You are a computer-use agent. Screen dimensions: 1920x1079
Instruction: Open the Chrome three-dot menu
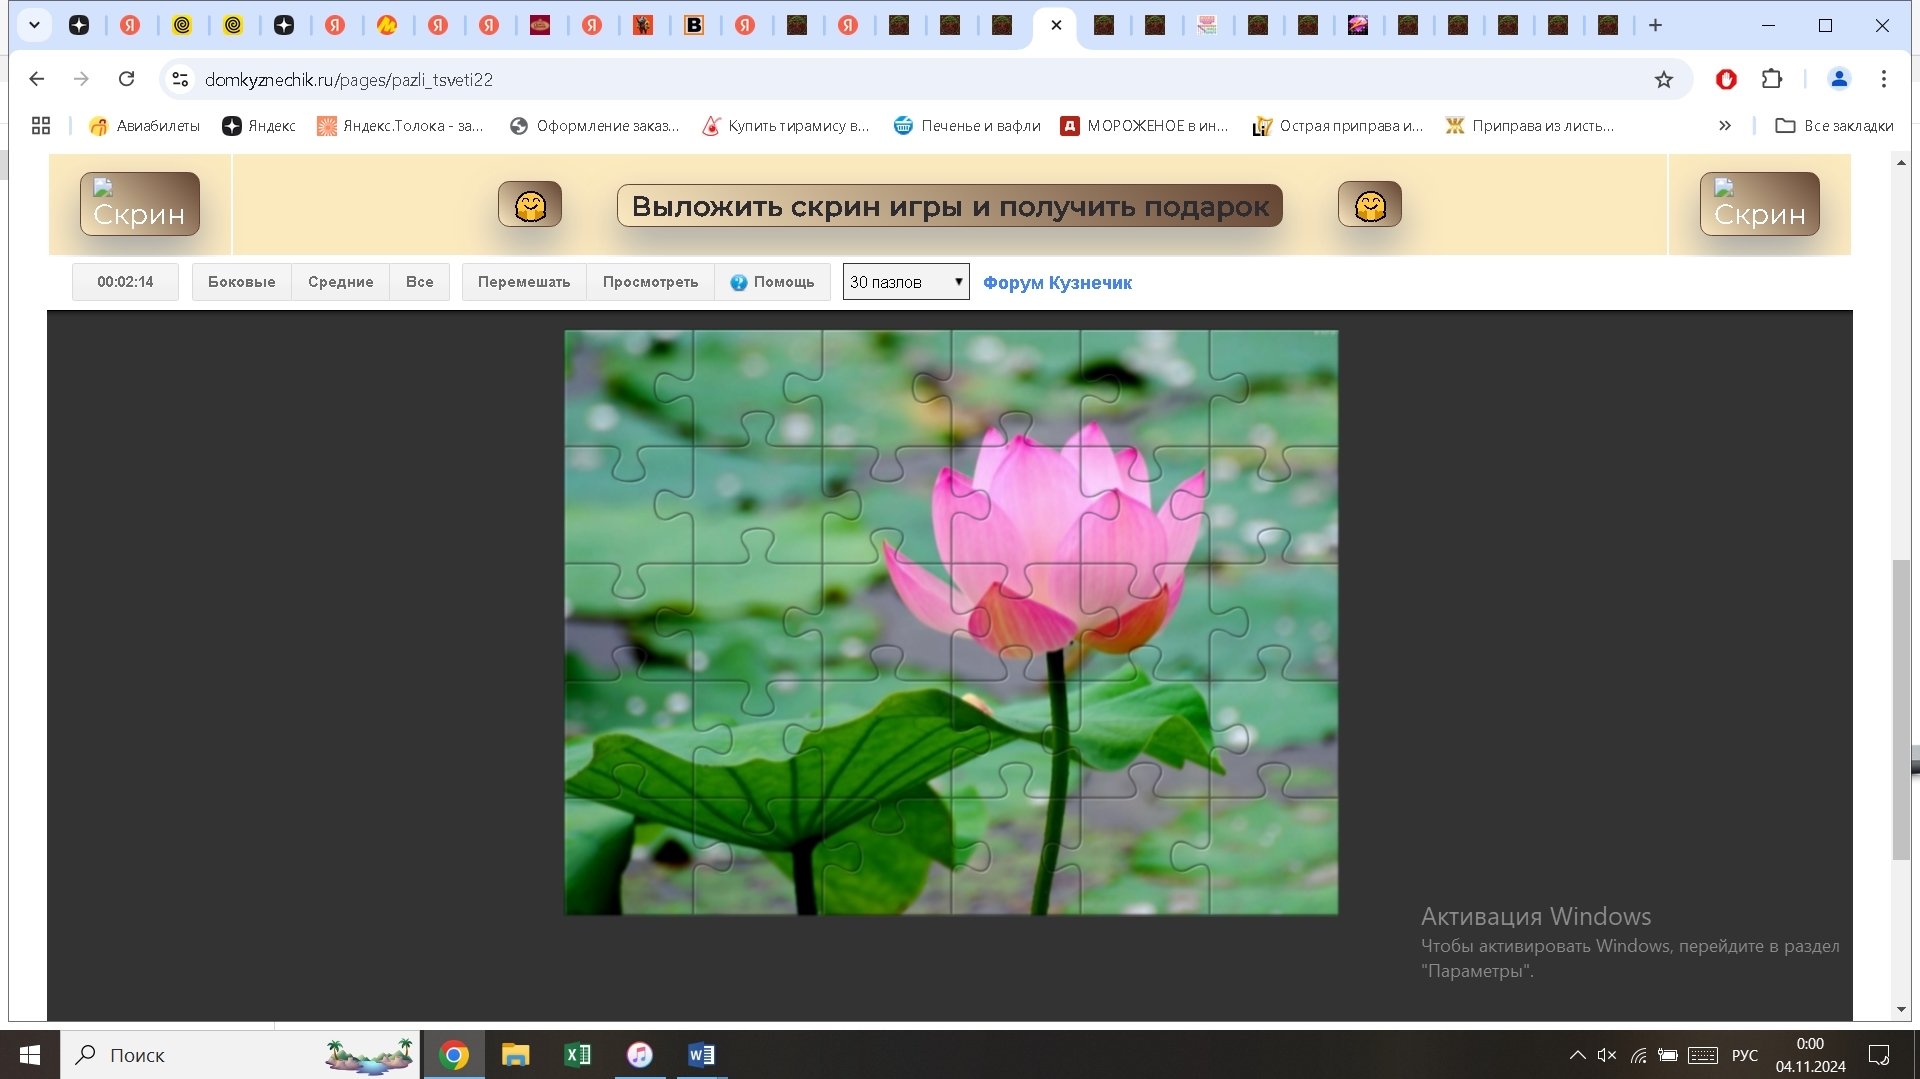1884,80
